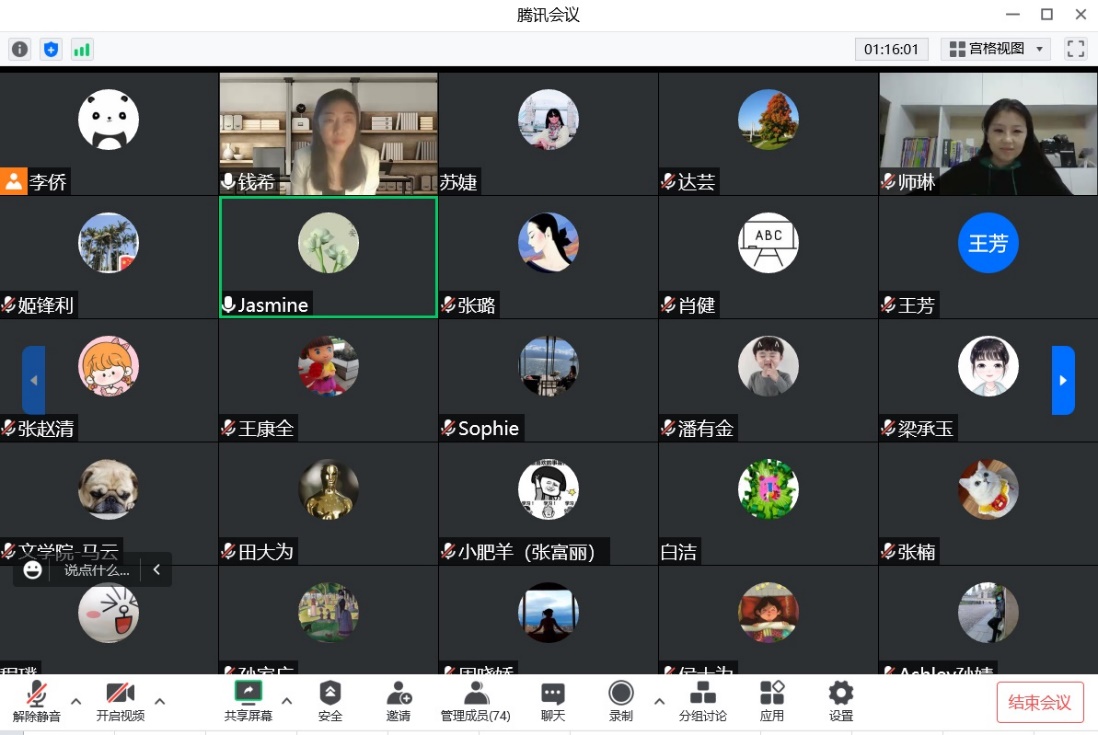1098x735 pixels.
Task: Unmute the microphone (解除静音)
Action: pyautogui.click(x=37, y=700)
